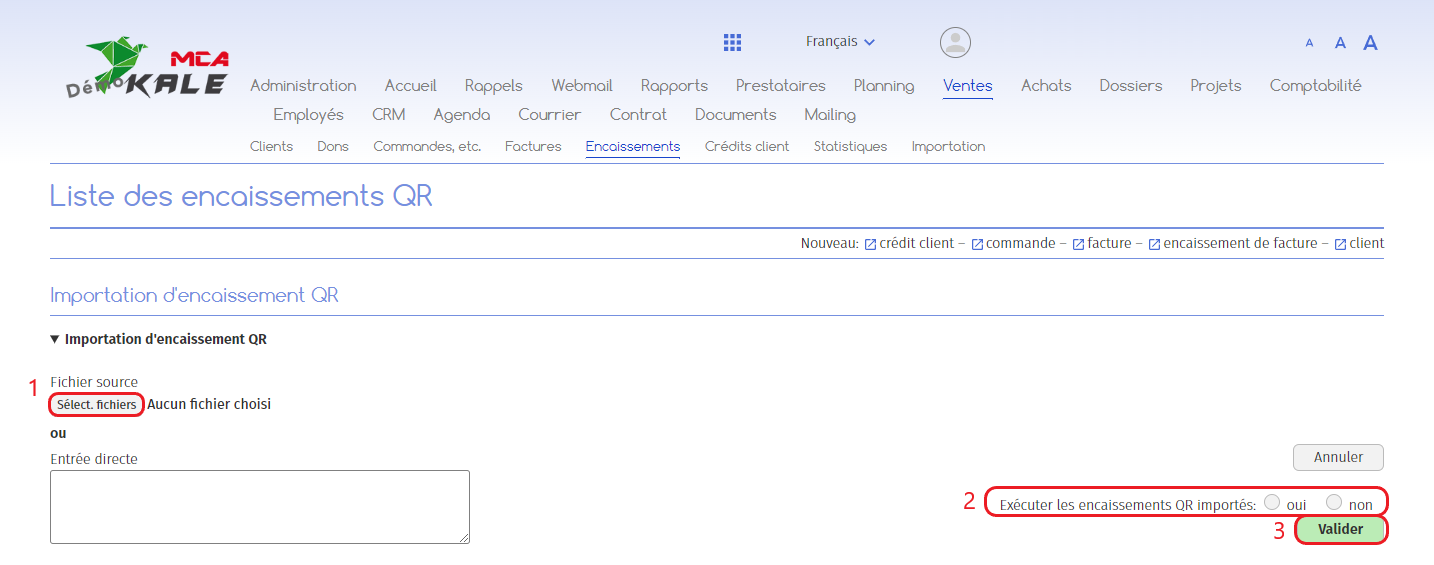Open the Ventes menu
Screen dimensions: 1434x565
tap(968, 86)
